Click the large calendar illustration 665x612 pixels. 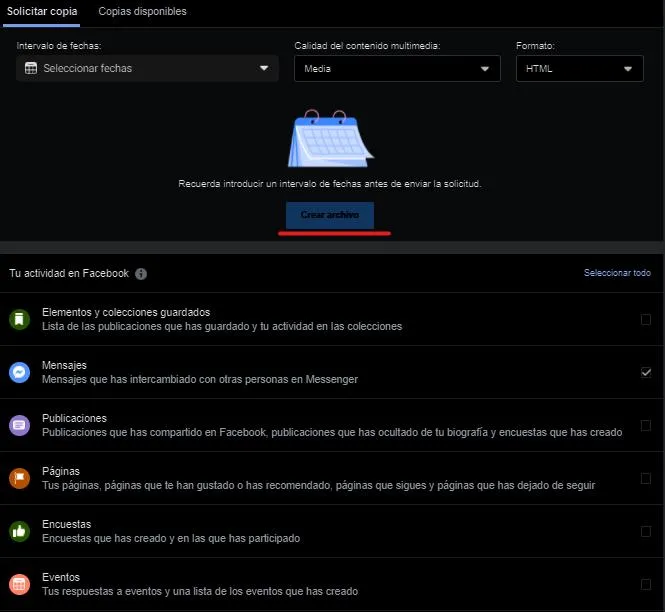[330, 138]
